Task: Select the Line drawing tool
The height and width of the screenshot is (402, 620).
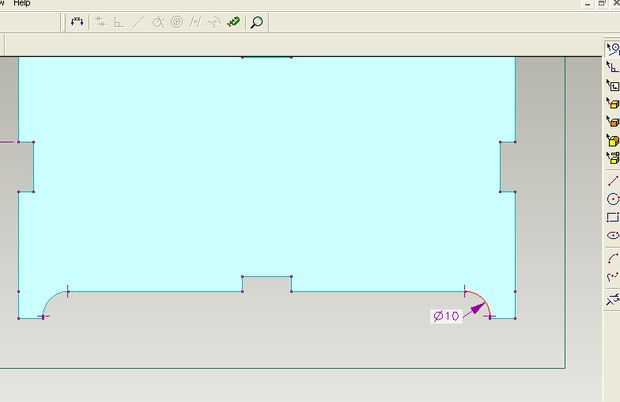Action: [613, 181]
